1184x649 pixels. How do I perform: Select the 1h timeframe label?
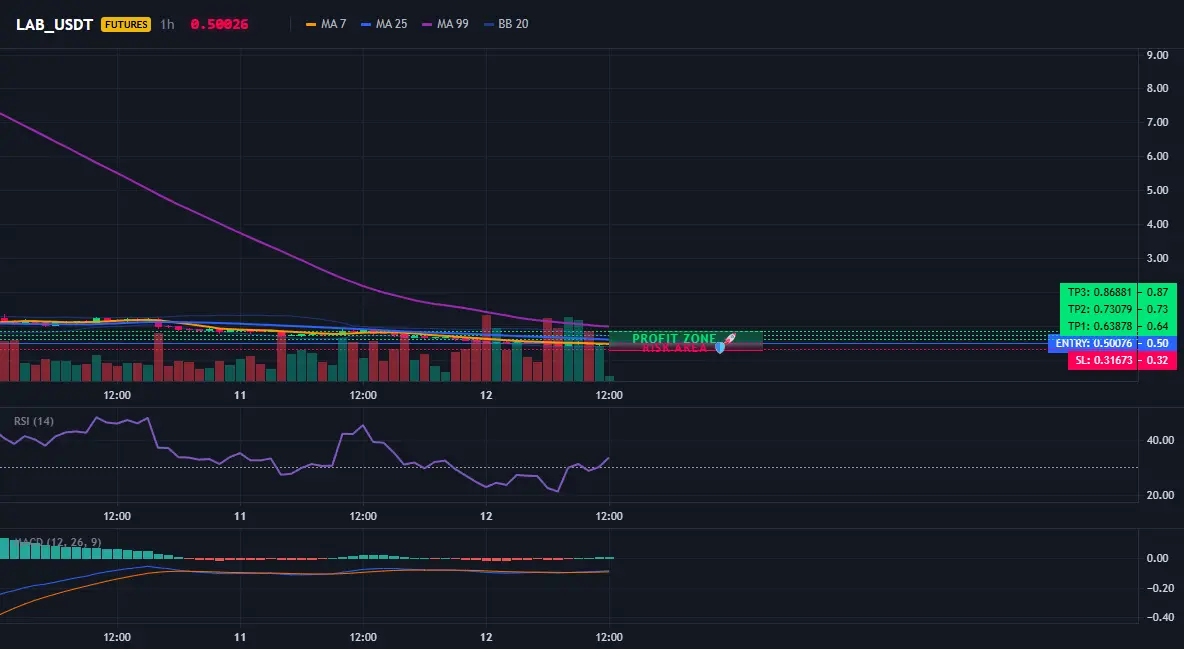pyautogui.click(x=168, y=24)
